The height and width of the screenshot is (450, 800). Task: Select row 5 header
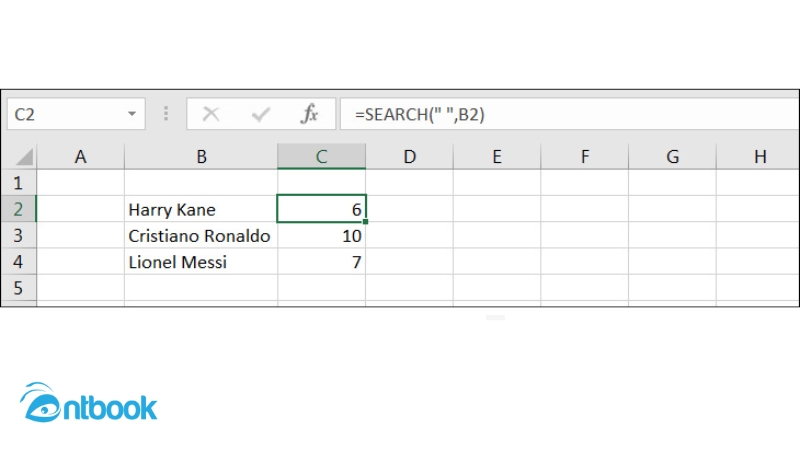(19, 288)
